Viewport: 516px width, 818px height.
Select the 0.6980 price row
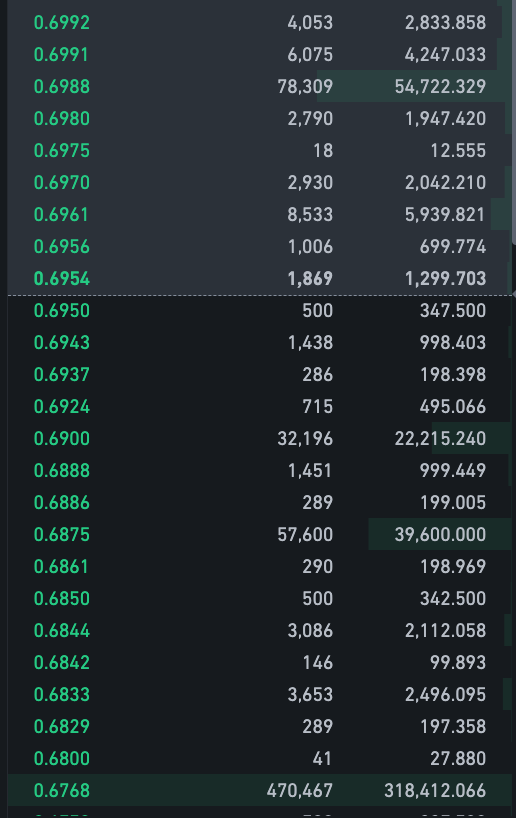[259, 118]
